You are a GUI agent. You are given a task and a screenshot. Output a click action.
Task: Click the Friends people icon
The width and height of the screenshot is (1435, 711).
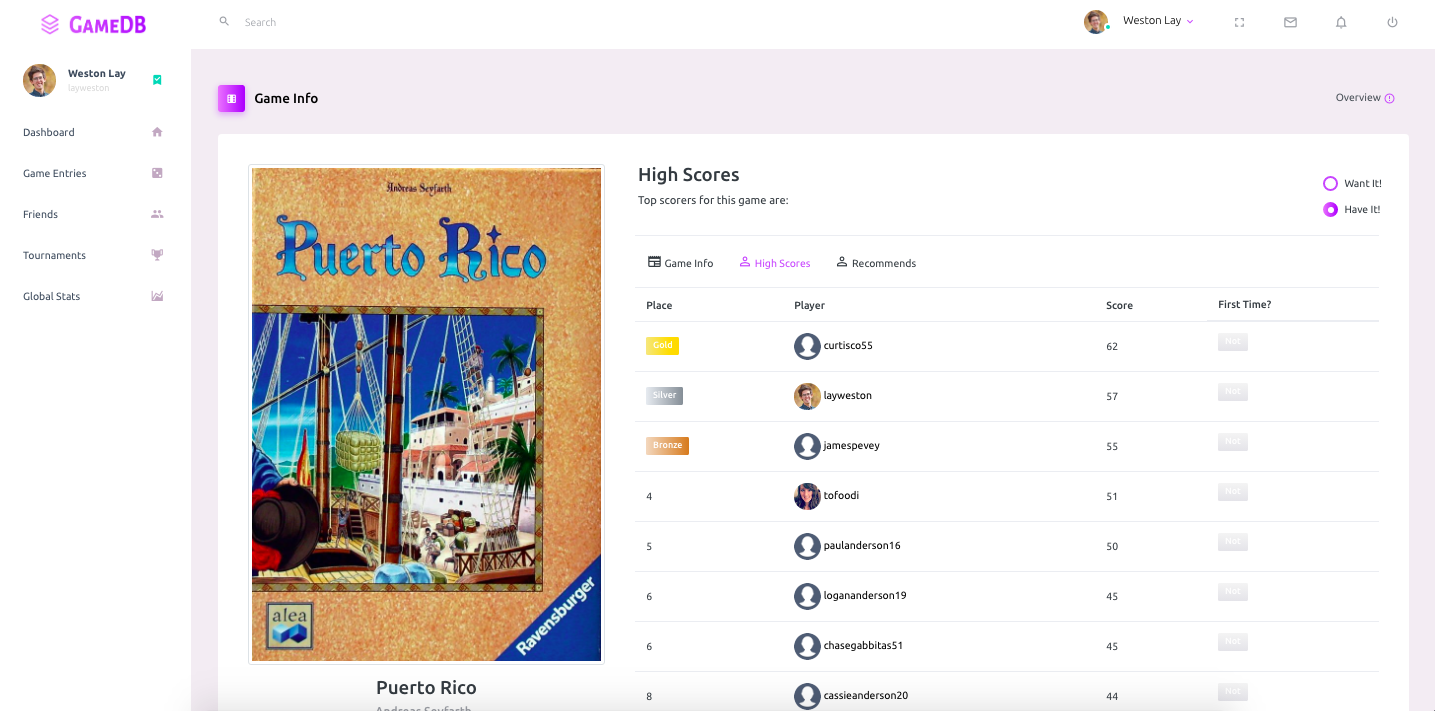click(157, 214)
